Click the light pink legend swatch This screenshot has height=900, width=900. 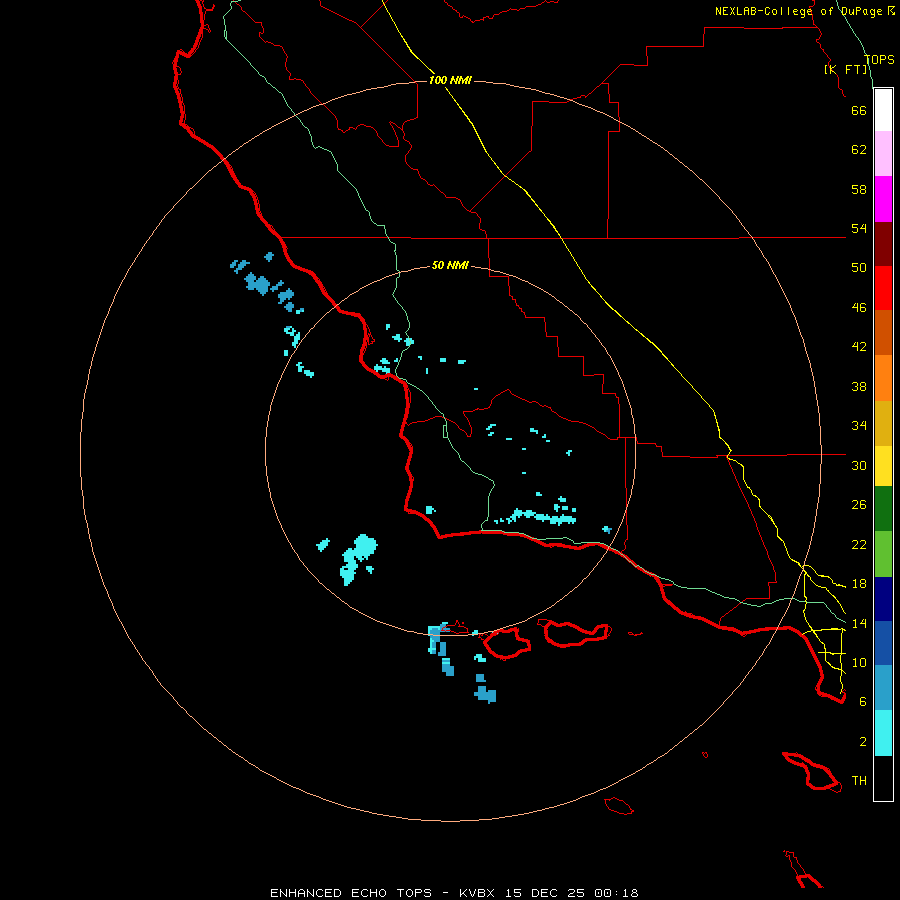pyautogui.click(x=883, y=154)
